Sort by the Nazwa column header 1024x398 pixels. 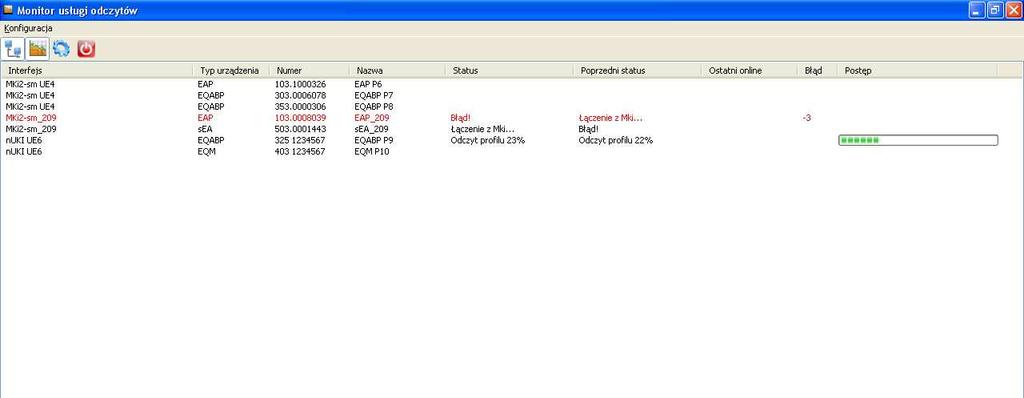pos(398,70)
